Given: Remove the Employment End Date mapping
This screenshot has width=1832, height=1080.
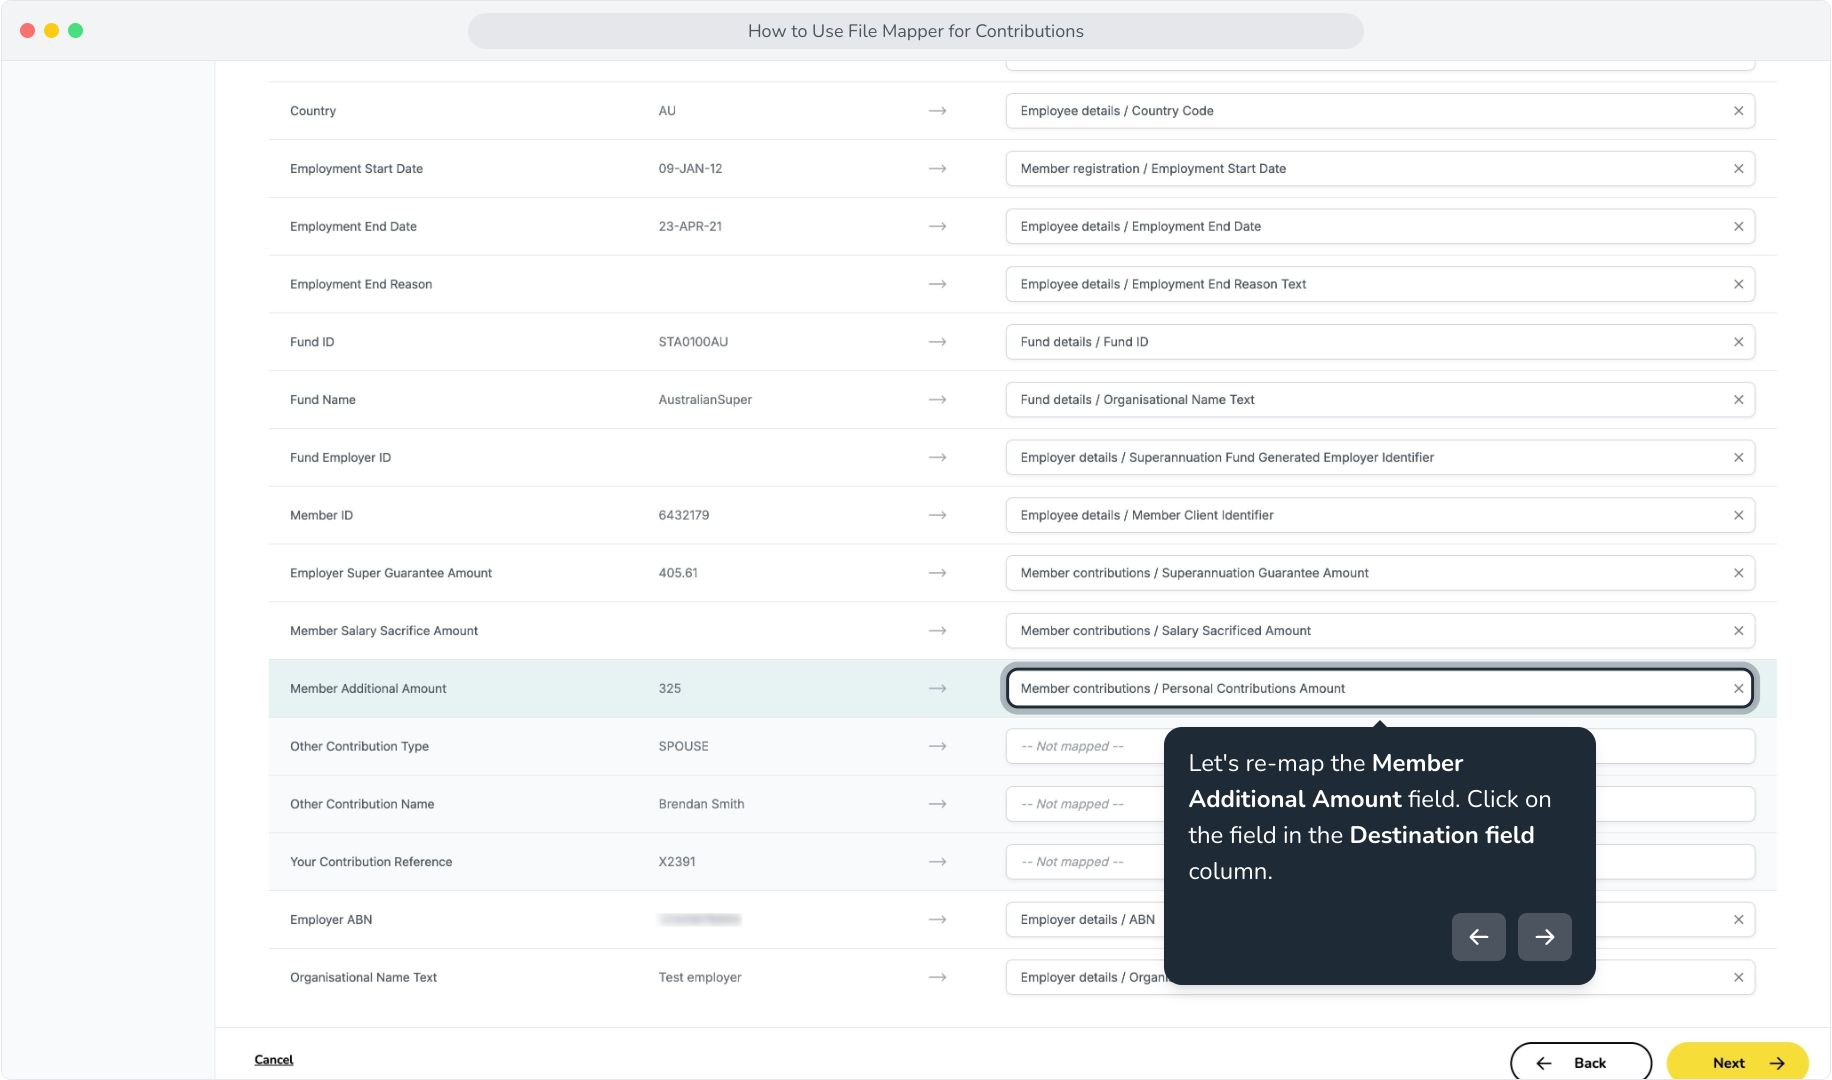Looking at the screenshot, I should (x=1738, y=227).
